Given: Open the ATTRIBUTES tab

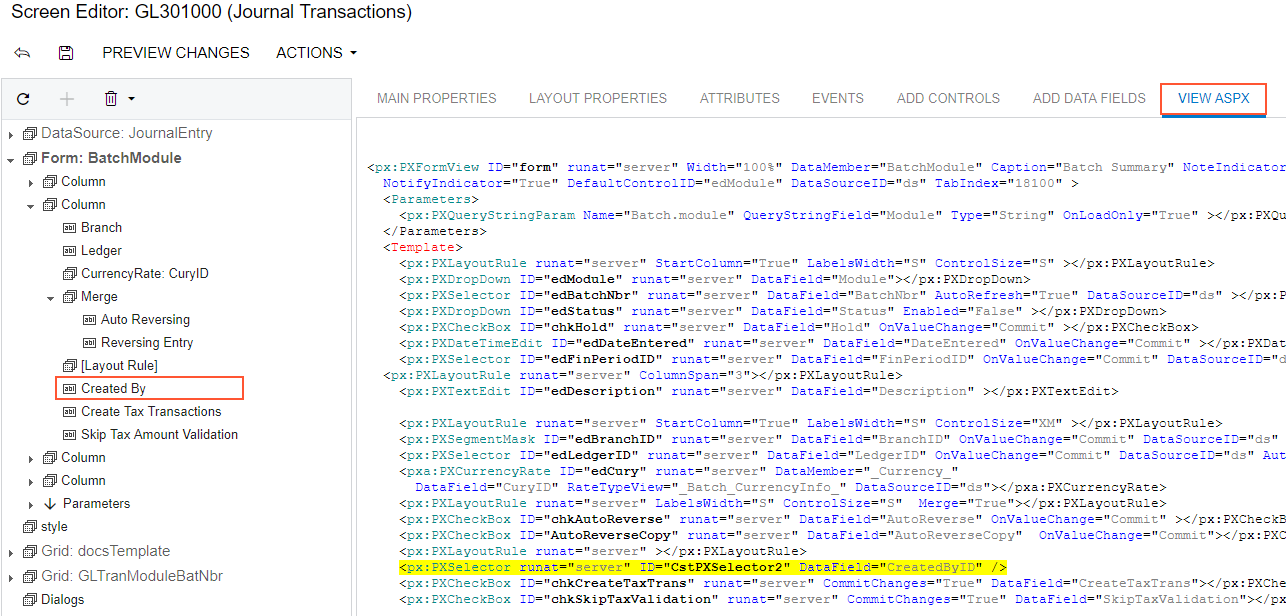Looking at the screenshot, I should click(x=740, y=98).
